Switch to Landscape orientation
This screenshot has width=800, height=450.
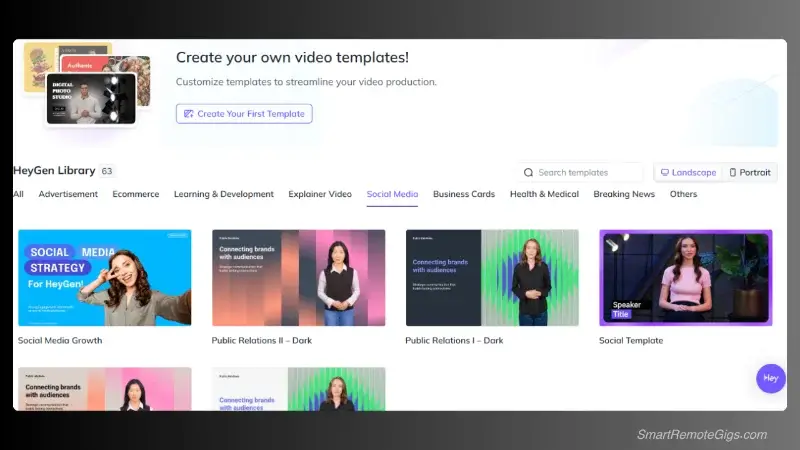pyautogui.click(x=688, y=172)
